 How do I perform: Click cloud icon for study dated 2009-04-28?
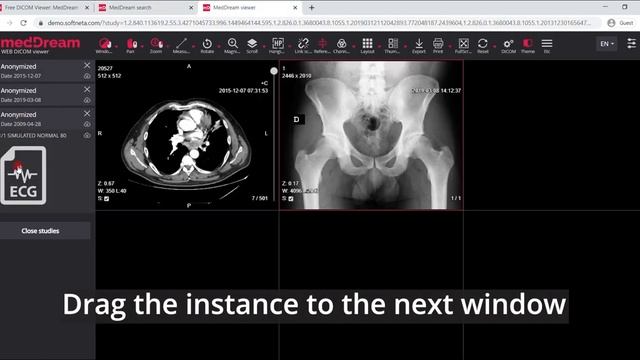pyautogui.click(x=87, y=124)
